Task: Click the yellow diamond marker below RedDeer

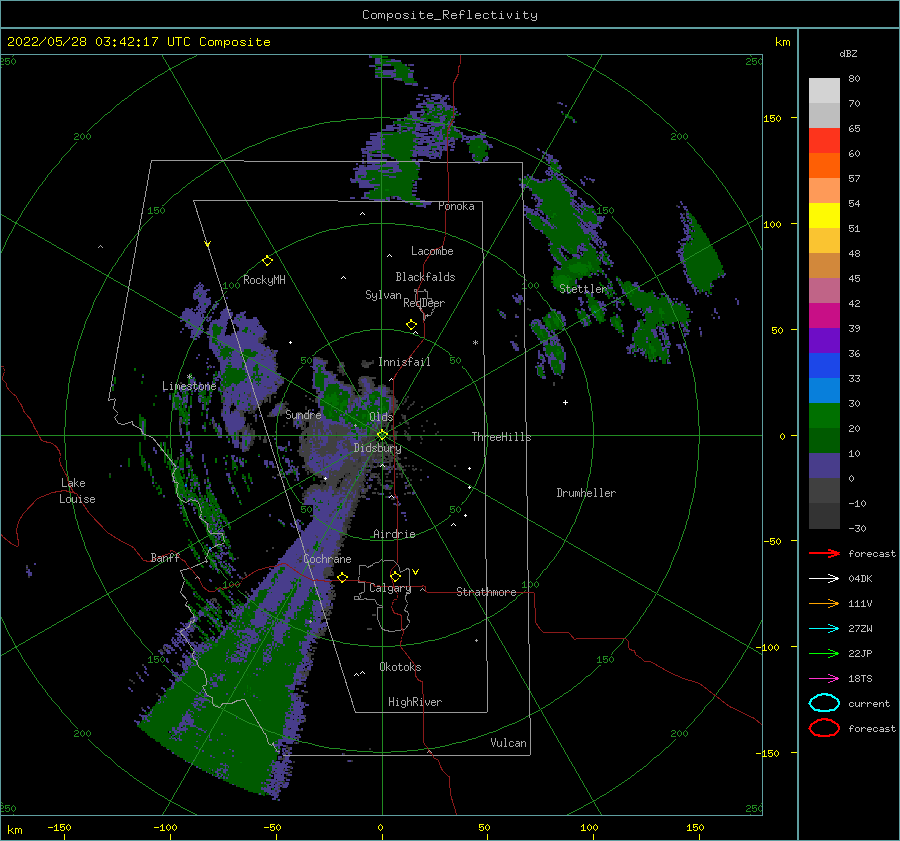Action: [x=412, y=325]
